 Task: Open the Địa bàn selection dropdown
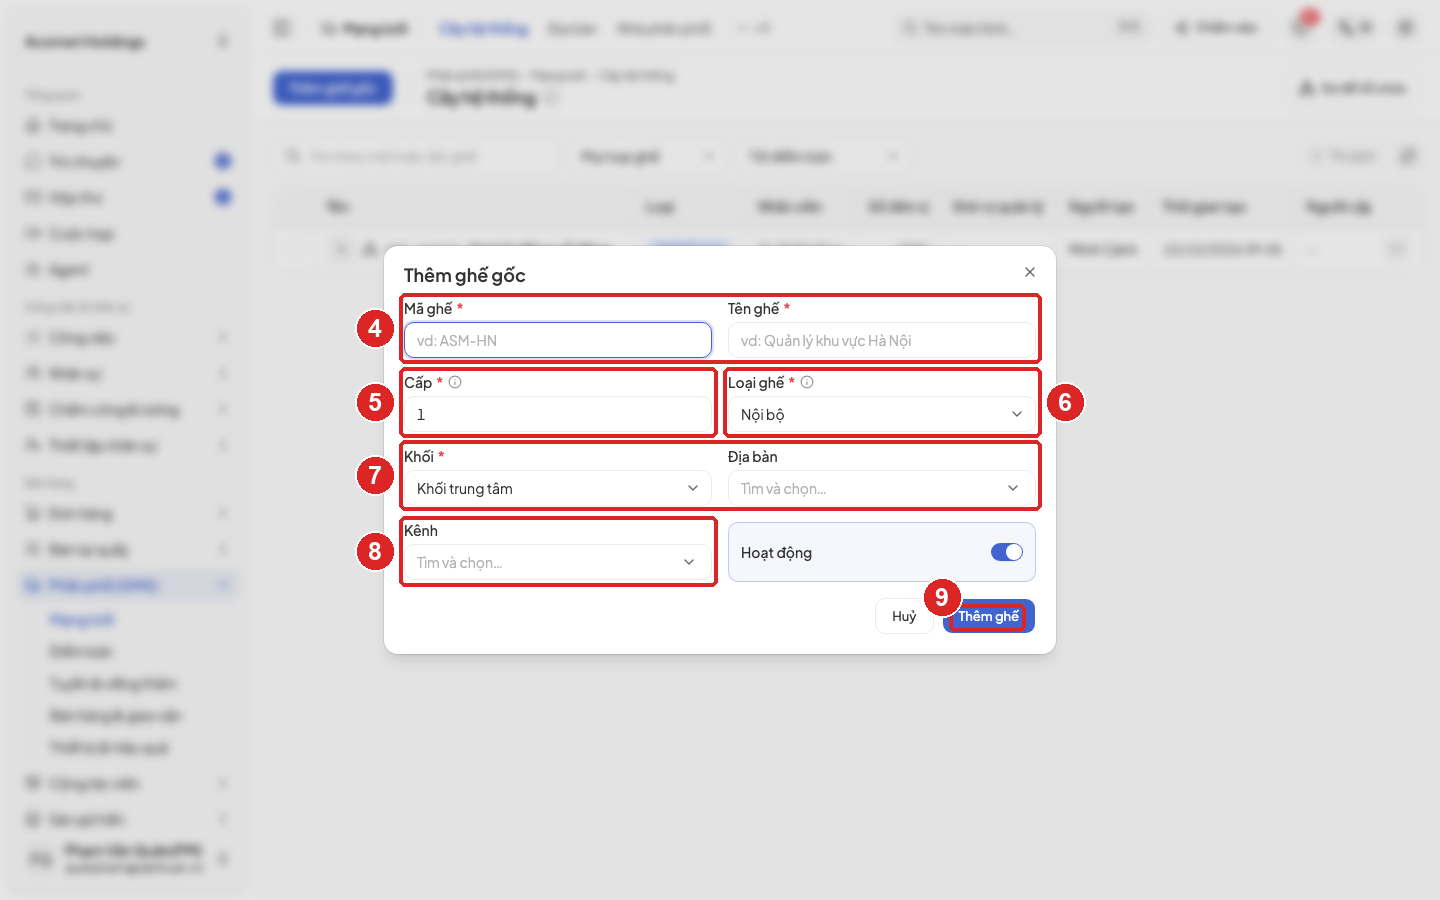coord(882,488)
